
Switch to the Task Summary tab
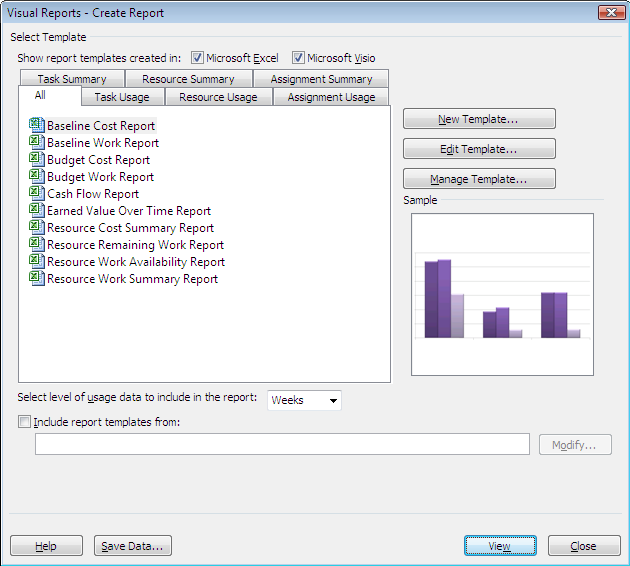click(x=72, y=79)
